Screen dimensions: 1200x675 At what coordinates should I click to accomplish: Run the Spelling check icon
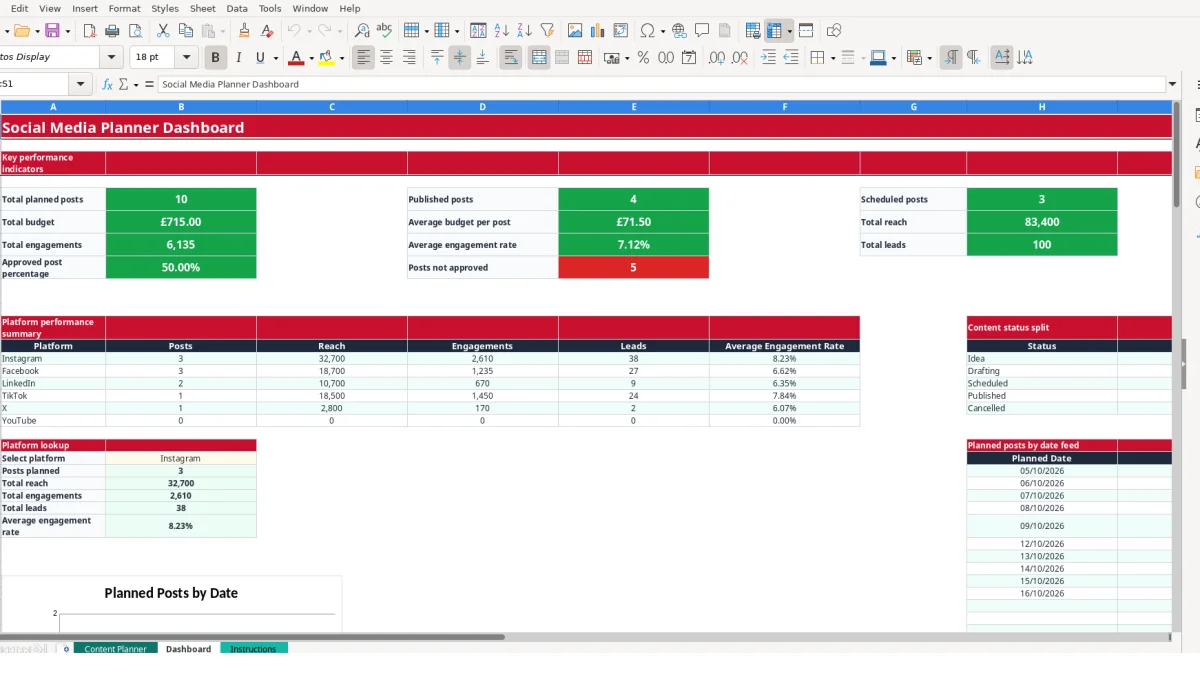[384, 31]
